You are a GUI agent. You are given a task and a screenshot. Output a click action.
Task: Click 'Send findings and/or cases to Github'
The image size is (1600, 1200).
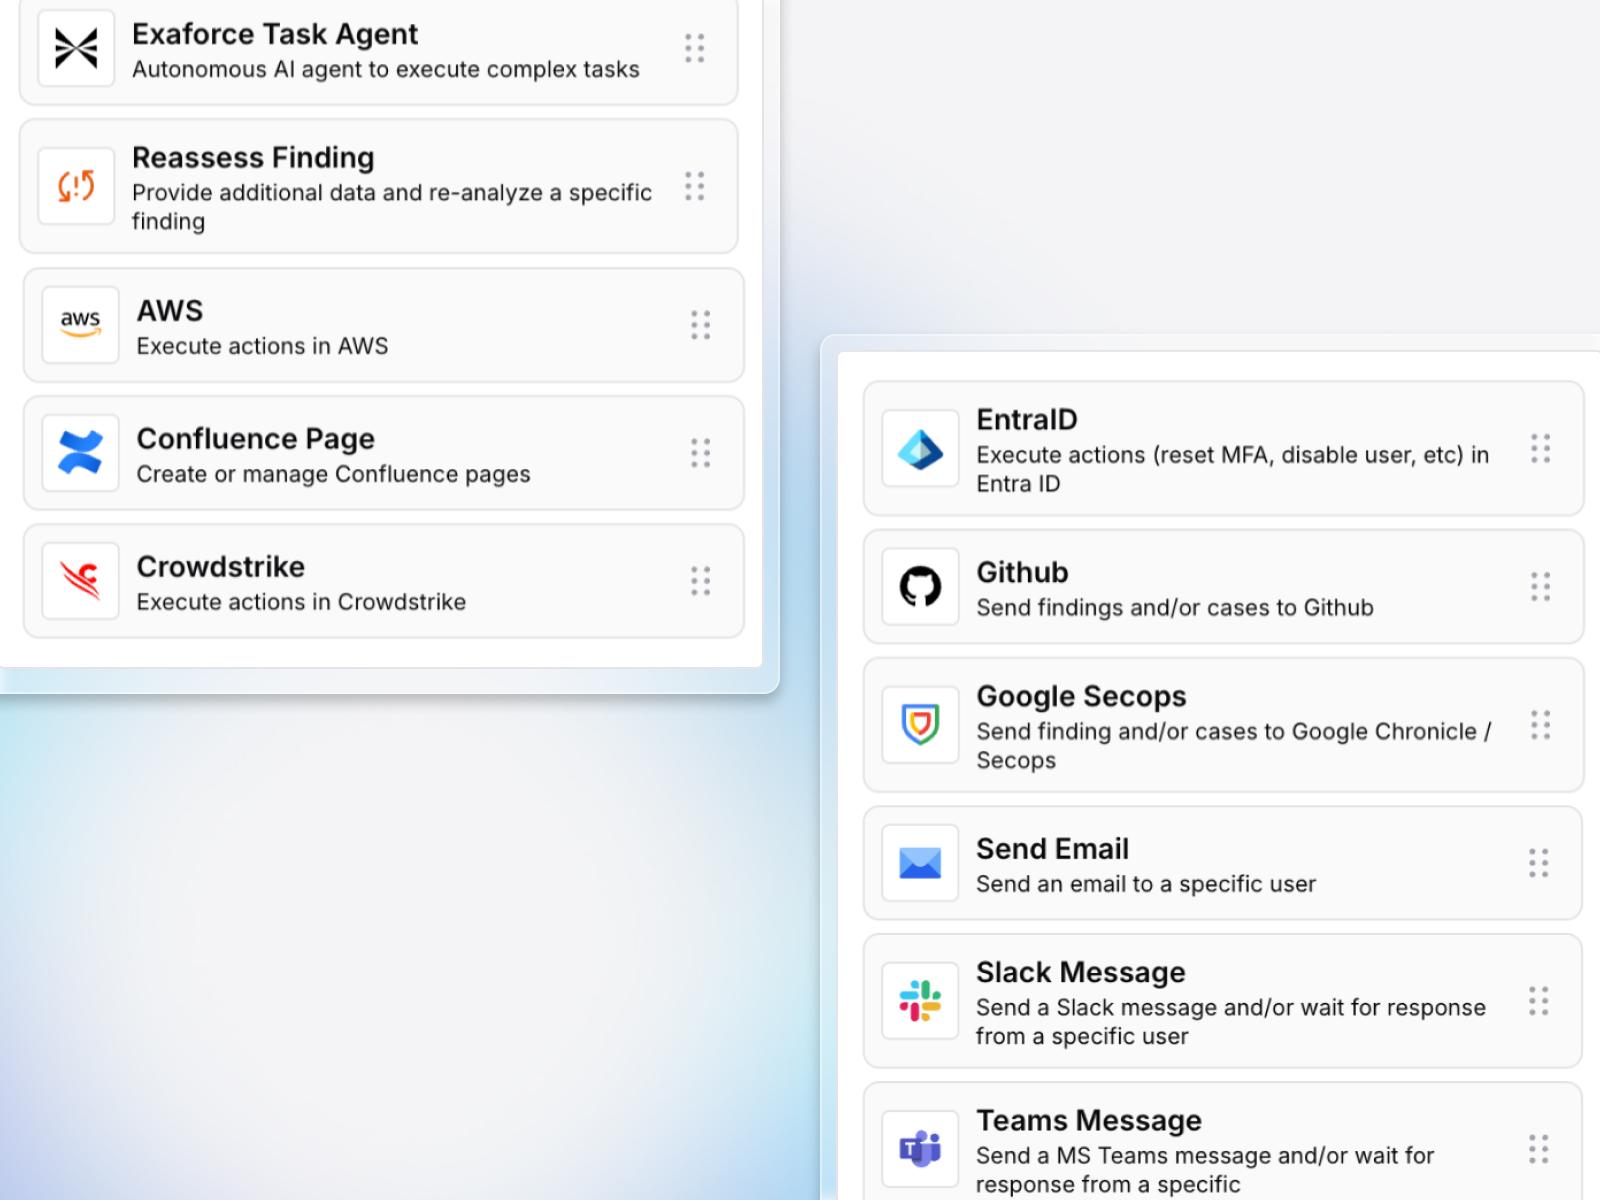[x=1175, y=608]
